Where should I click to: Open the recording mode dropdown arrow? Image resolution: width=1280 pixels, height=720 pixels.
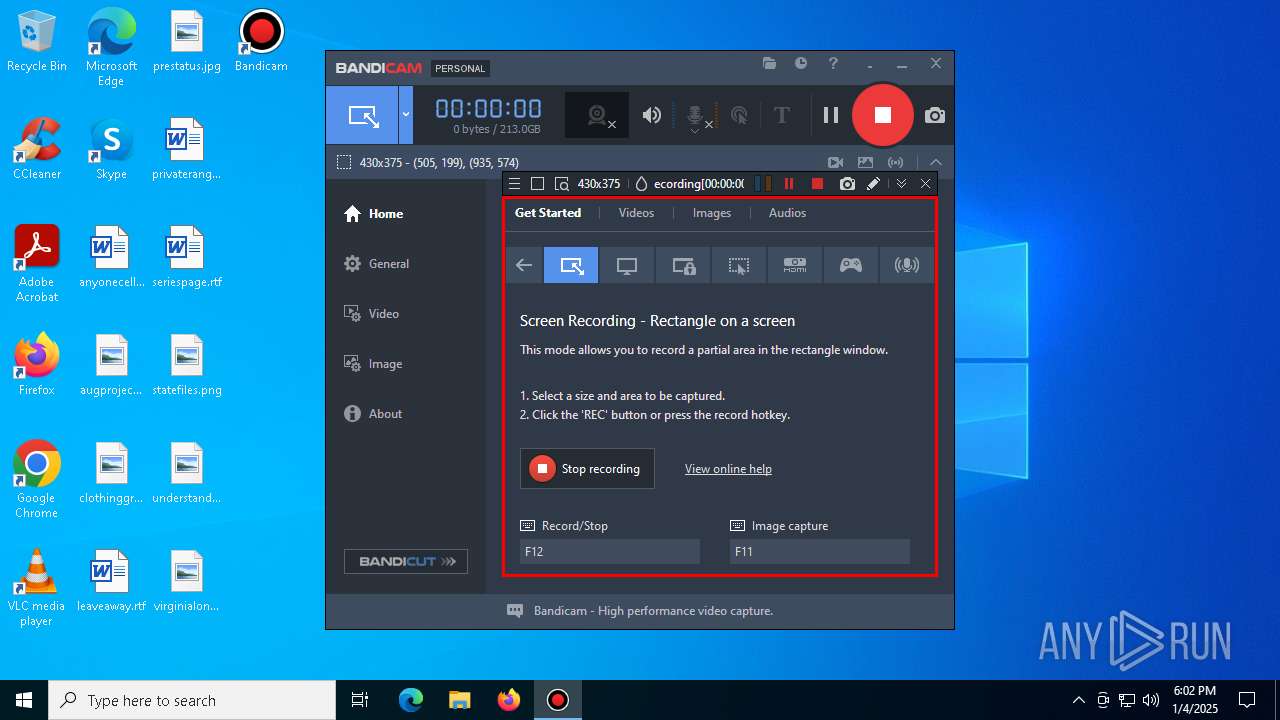click(x=406, y=115)
